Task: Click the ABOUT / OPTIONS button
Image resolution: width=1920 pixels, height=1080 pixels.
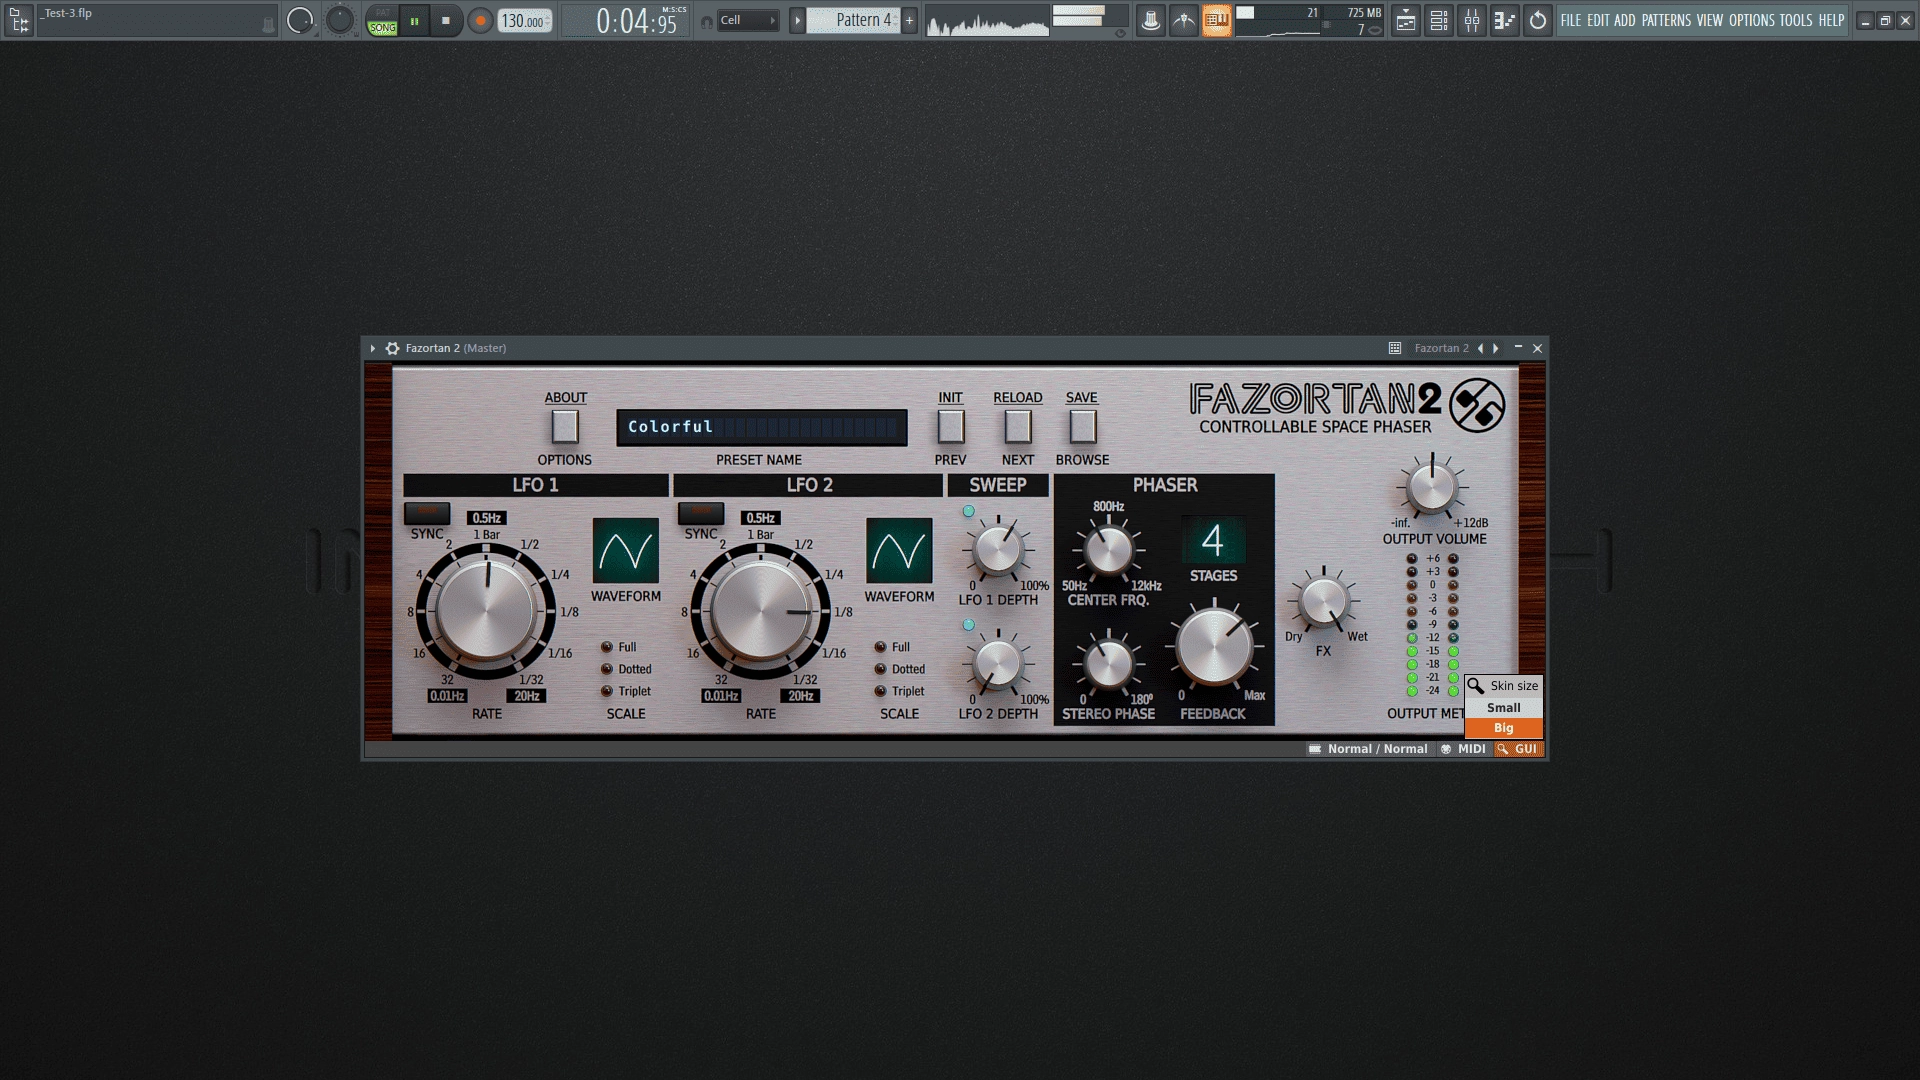Action: [565, 427]
